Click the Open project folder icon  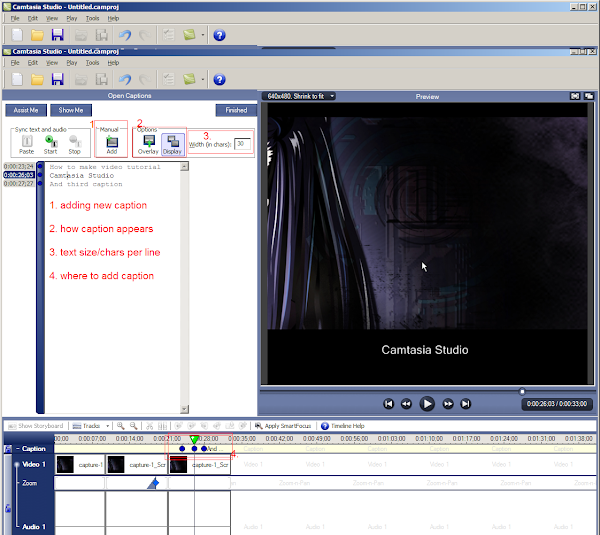point(36,79)
